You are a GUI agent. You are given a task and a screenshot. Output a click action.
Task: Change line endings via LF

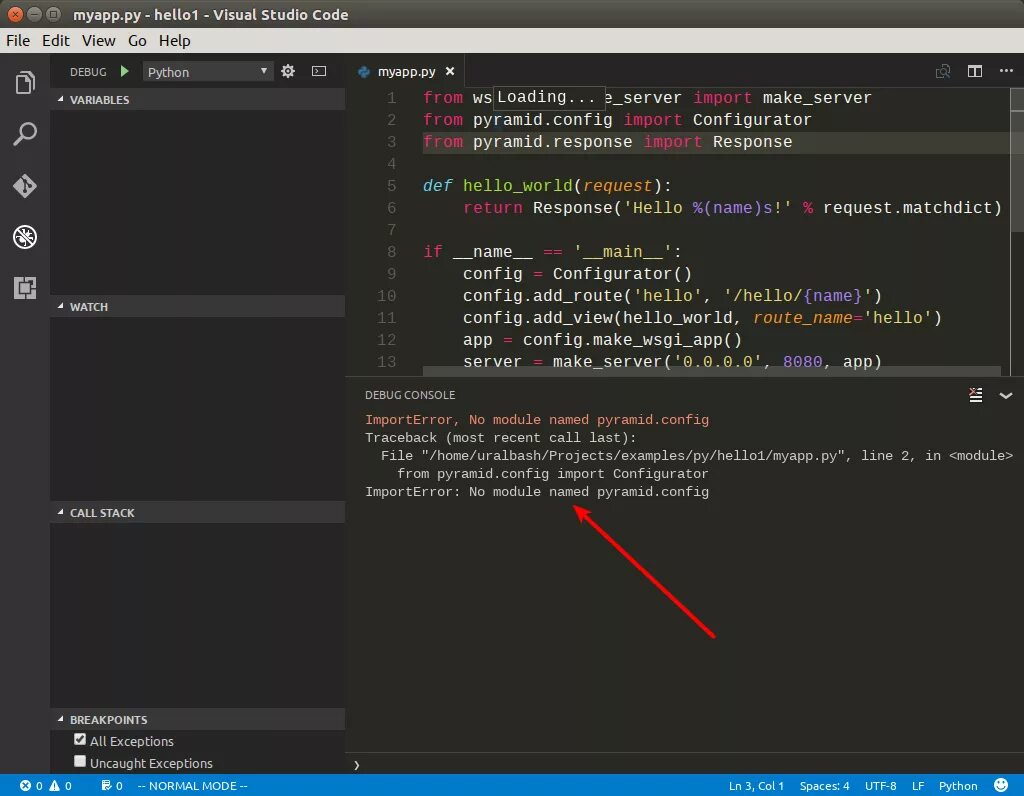(x=918, y=786)
